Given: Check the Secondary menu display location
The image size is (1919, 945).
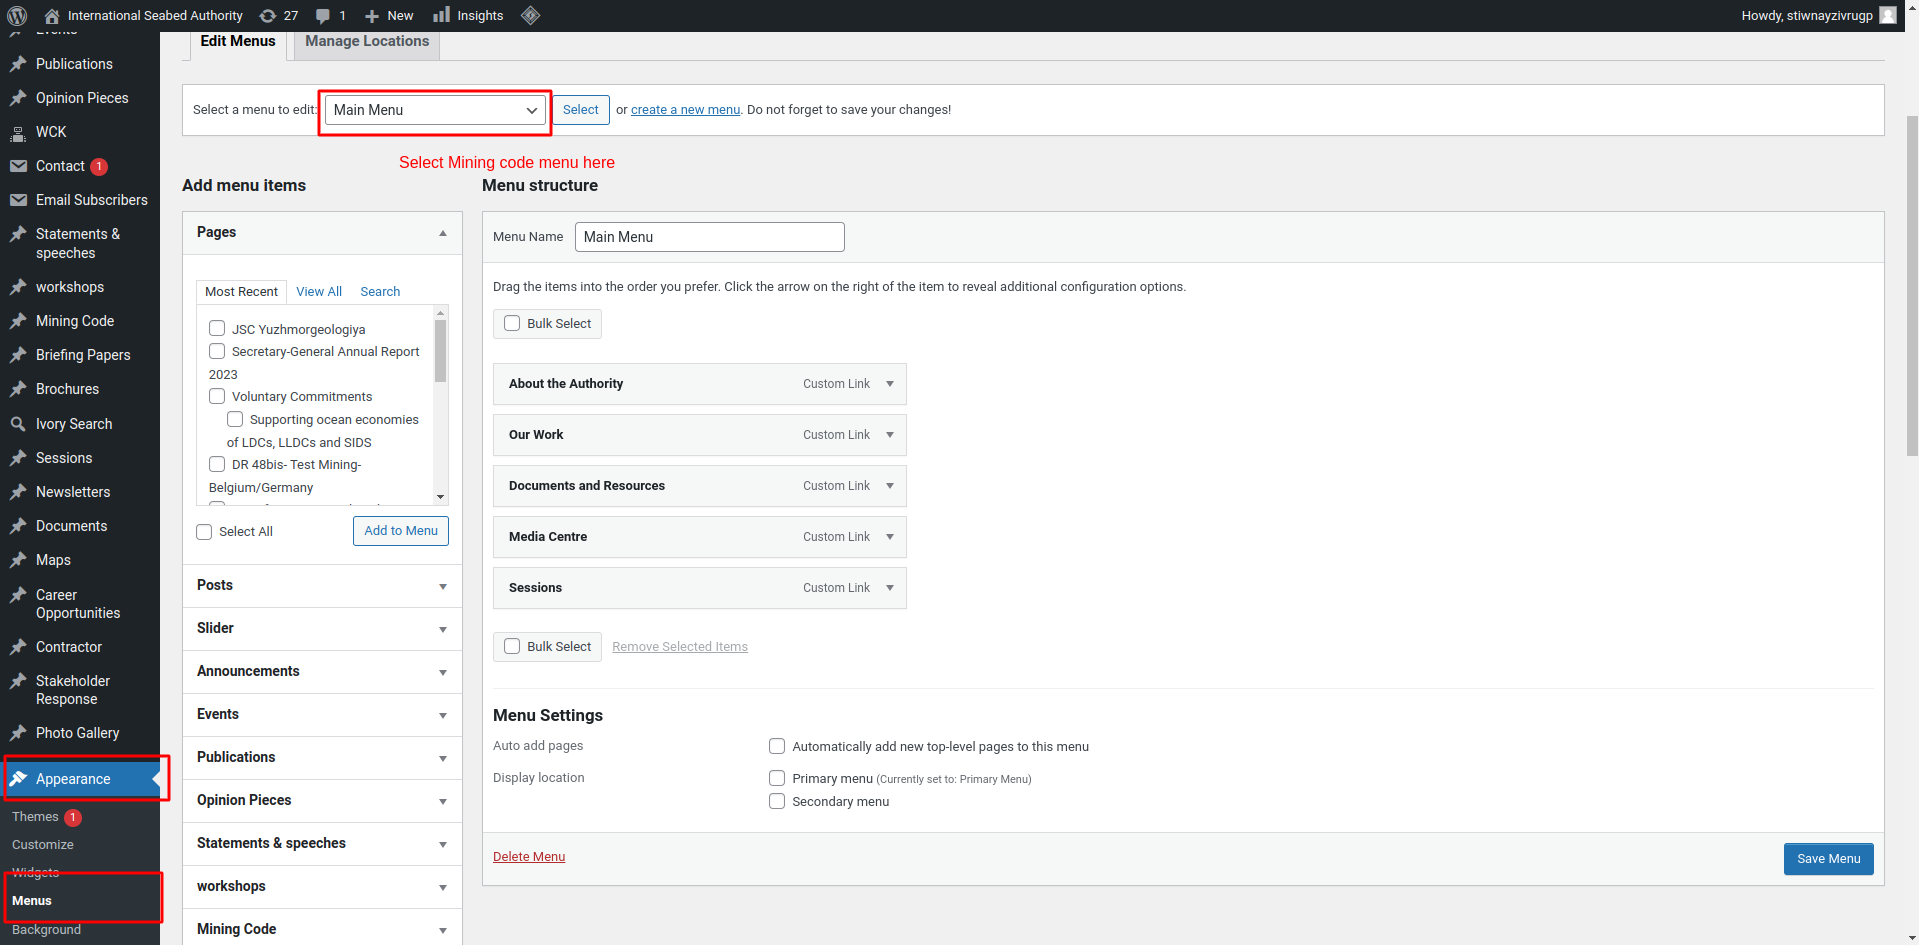Looking at the screenshot, I should click(x=777, y=801).
